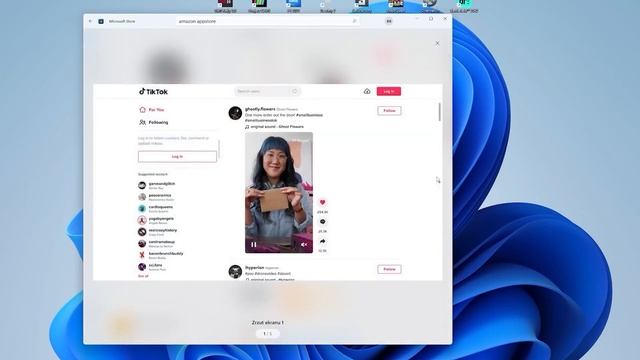The width and height of the screenshot is (640, 360).
Task: Open the hyperion profile avatar
Action: coord(235,272)
